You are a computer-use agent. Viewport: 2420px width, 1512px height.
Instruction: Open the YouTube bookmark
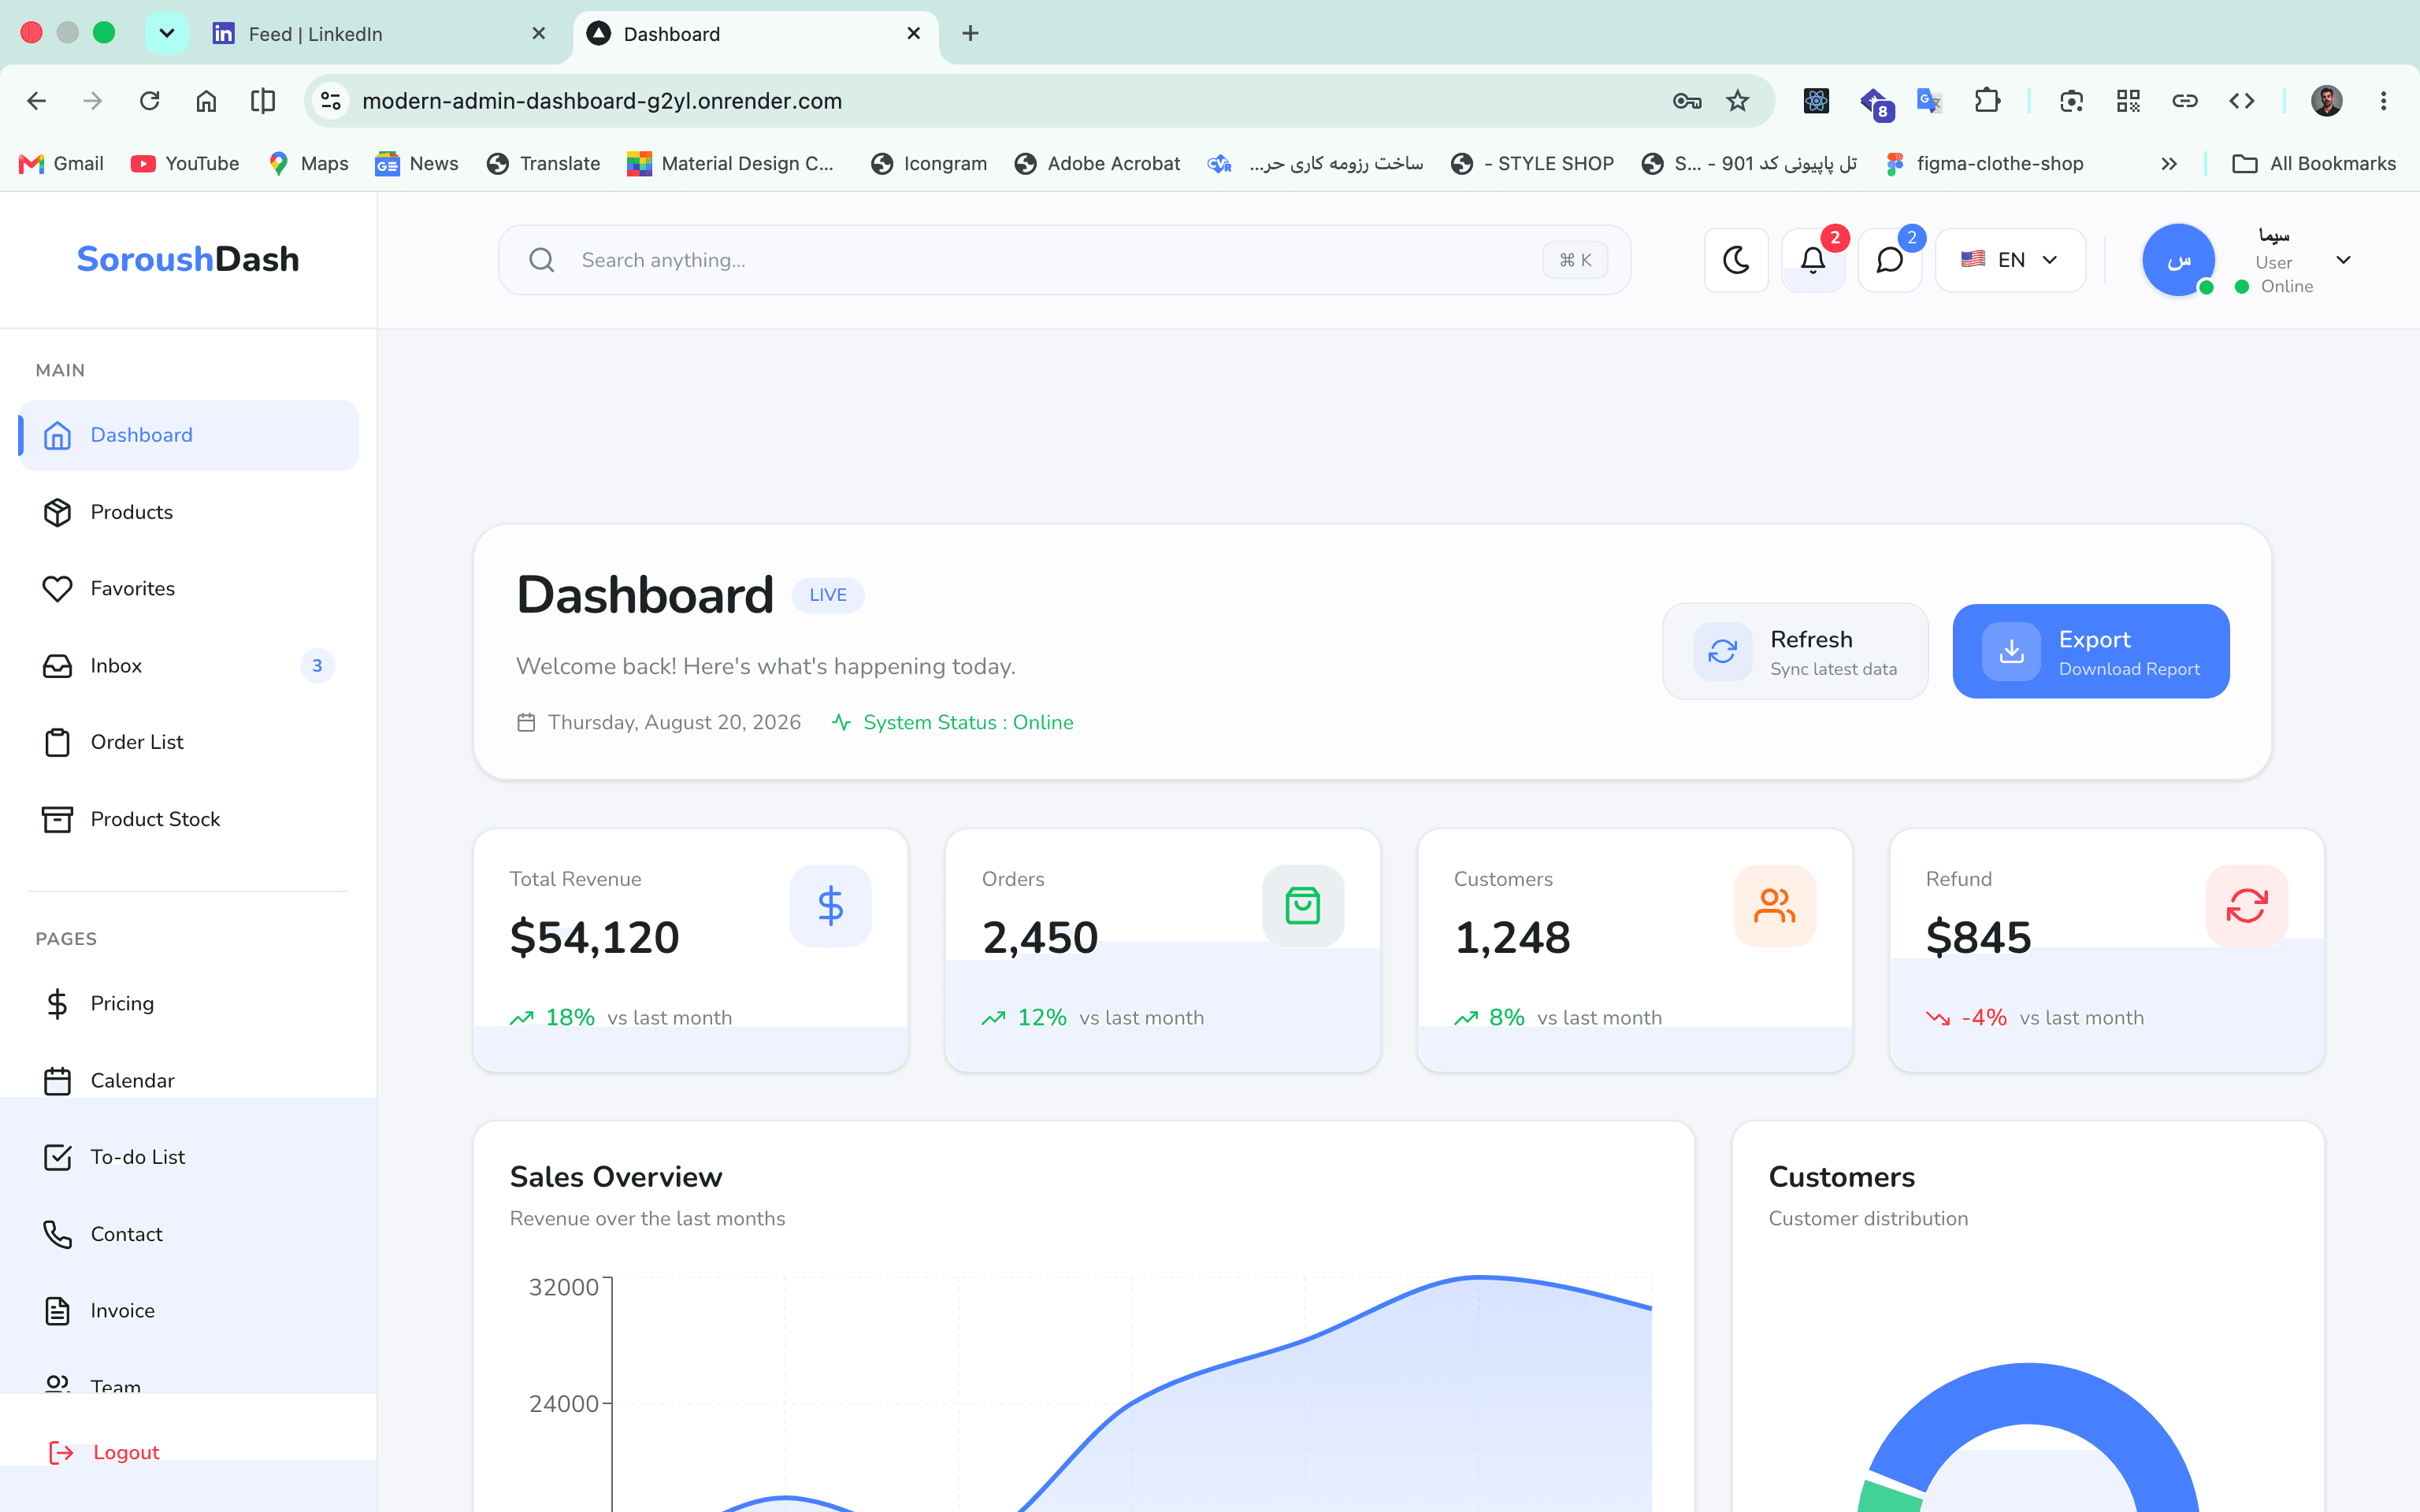[185, 164]
